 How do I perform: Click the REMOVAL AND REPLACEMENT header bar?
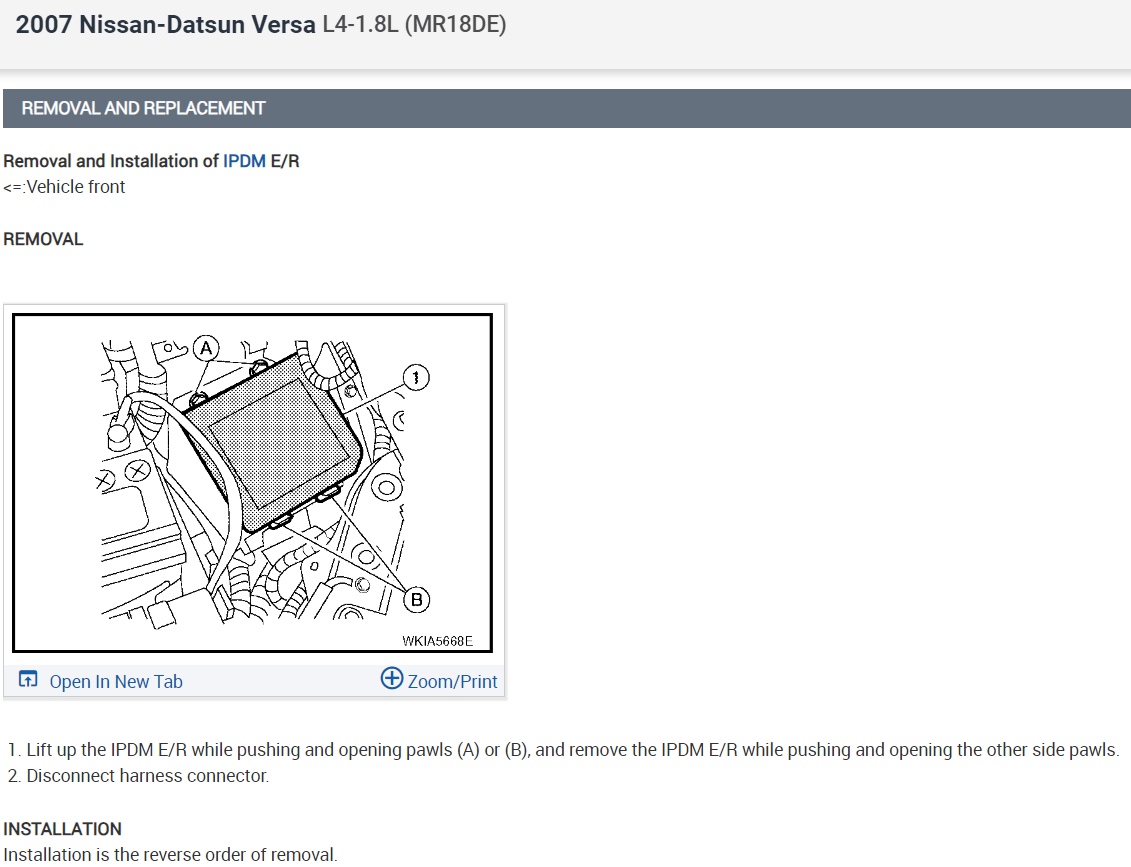[x=567, y=108]
